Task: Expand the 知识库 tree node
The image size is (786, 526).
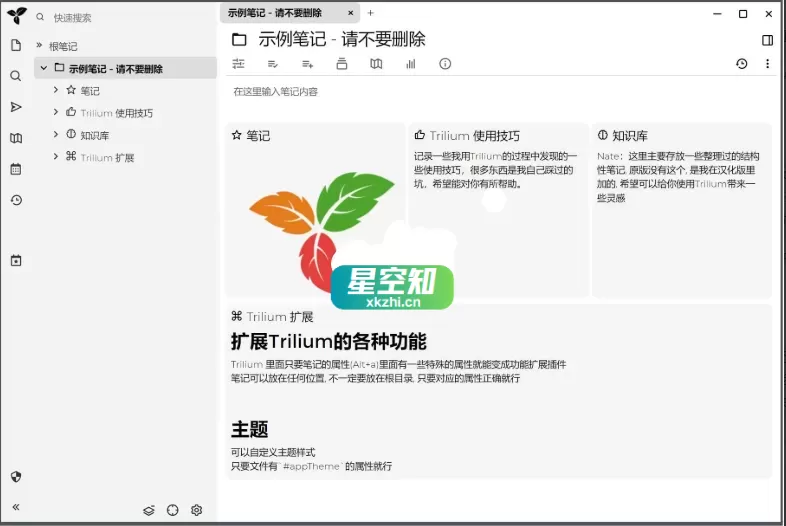Action: (x=56, y=134)
